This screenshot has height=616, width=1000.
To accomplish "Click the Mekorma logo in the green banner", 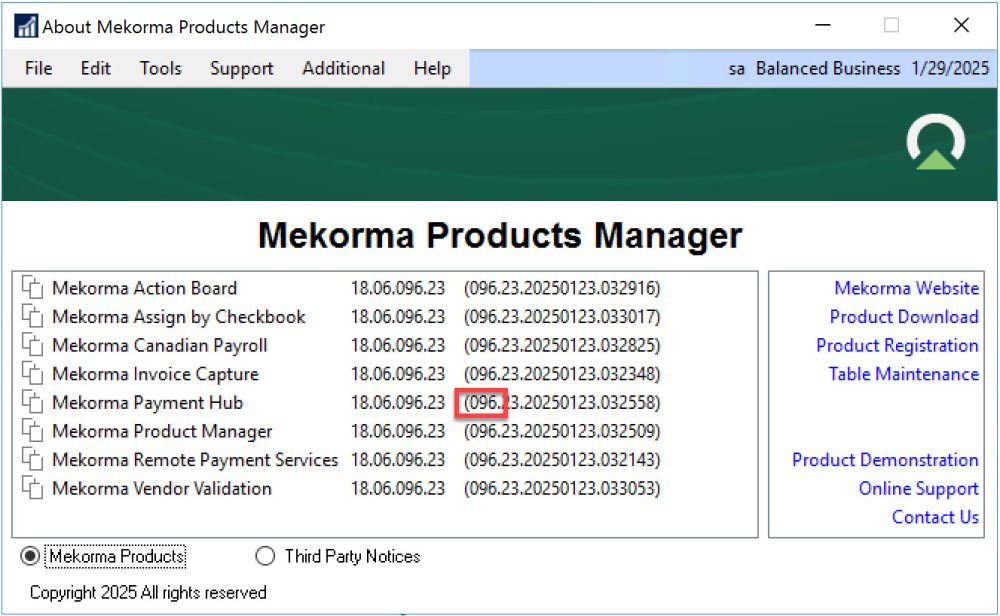I will (x=936, y=144).
